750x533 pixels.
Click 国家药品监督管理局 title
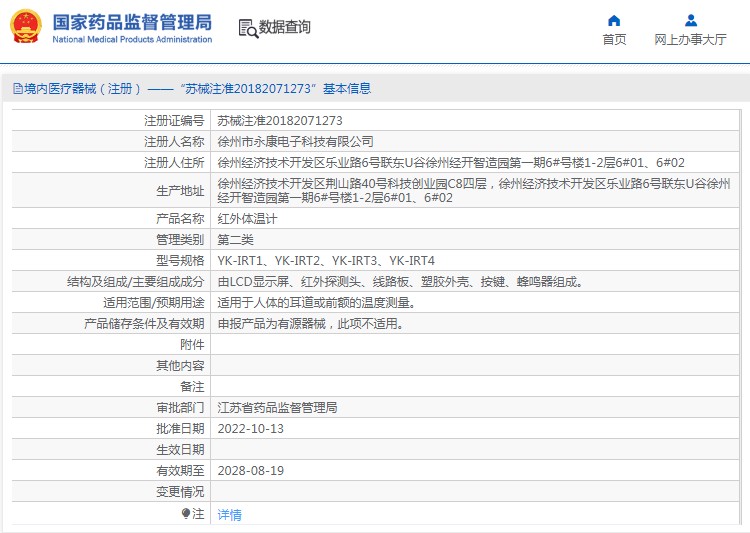coord(132,22)
